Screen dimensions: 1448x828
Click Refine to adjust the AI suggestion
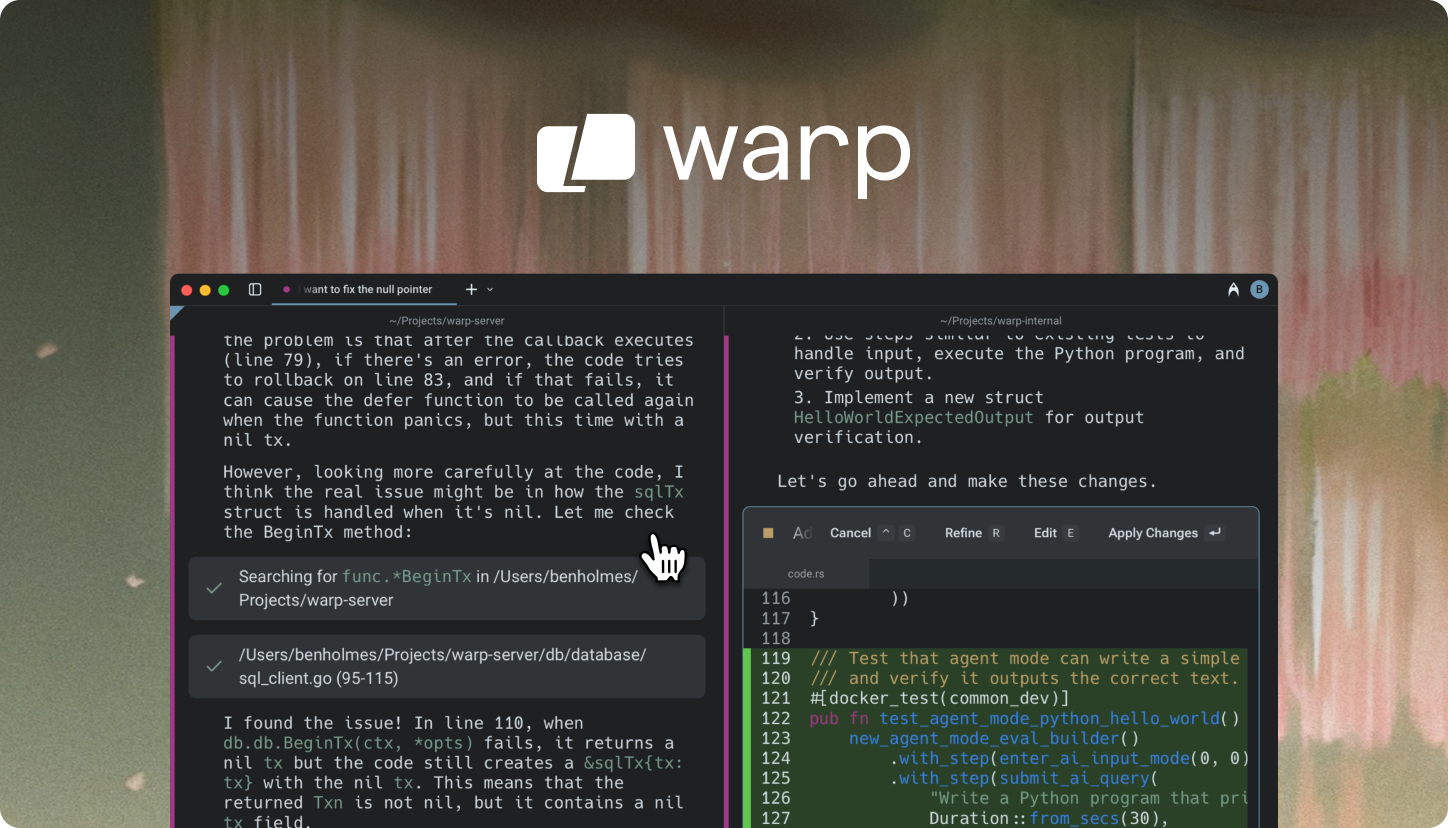(964, 533)
